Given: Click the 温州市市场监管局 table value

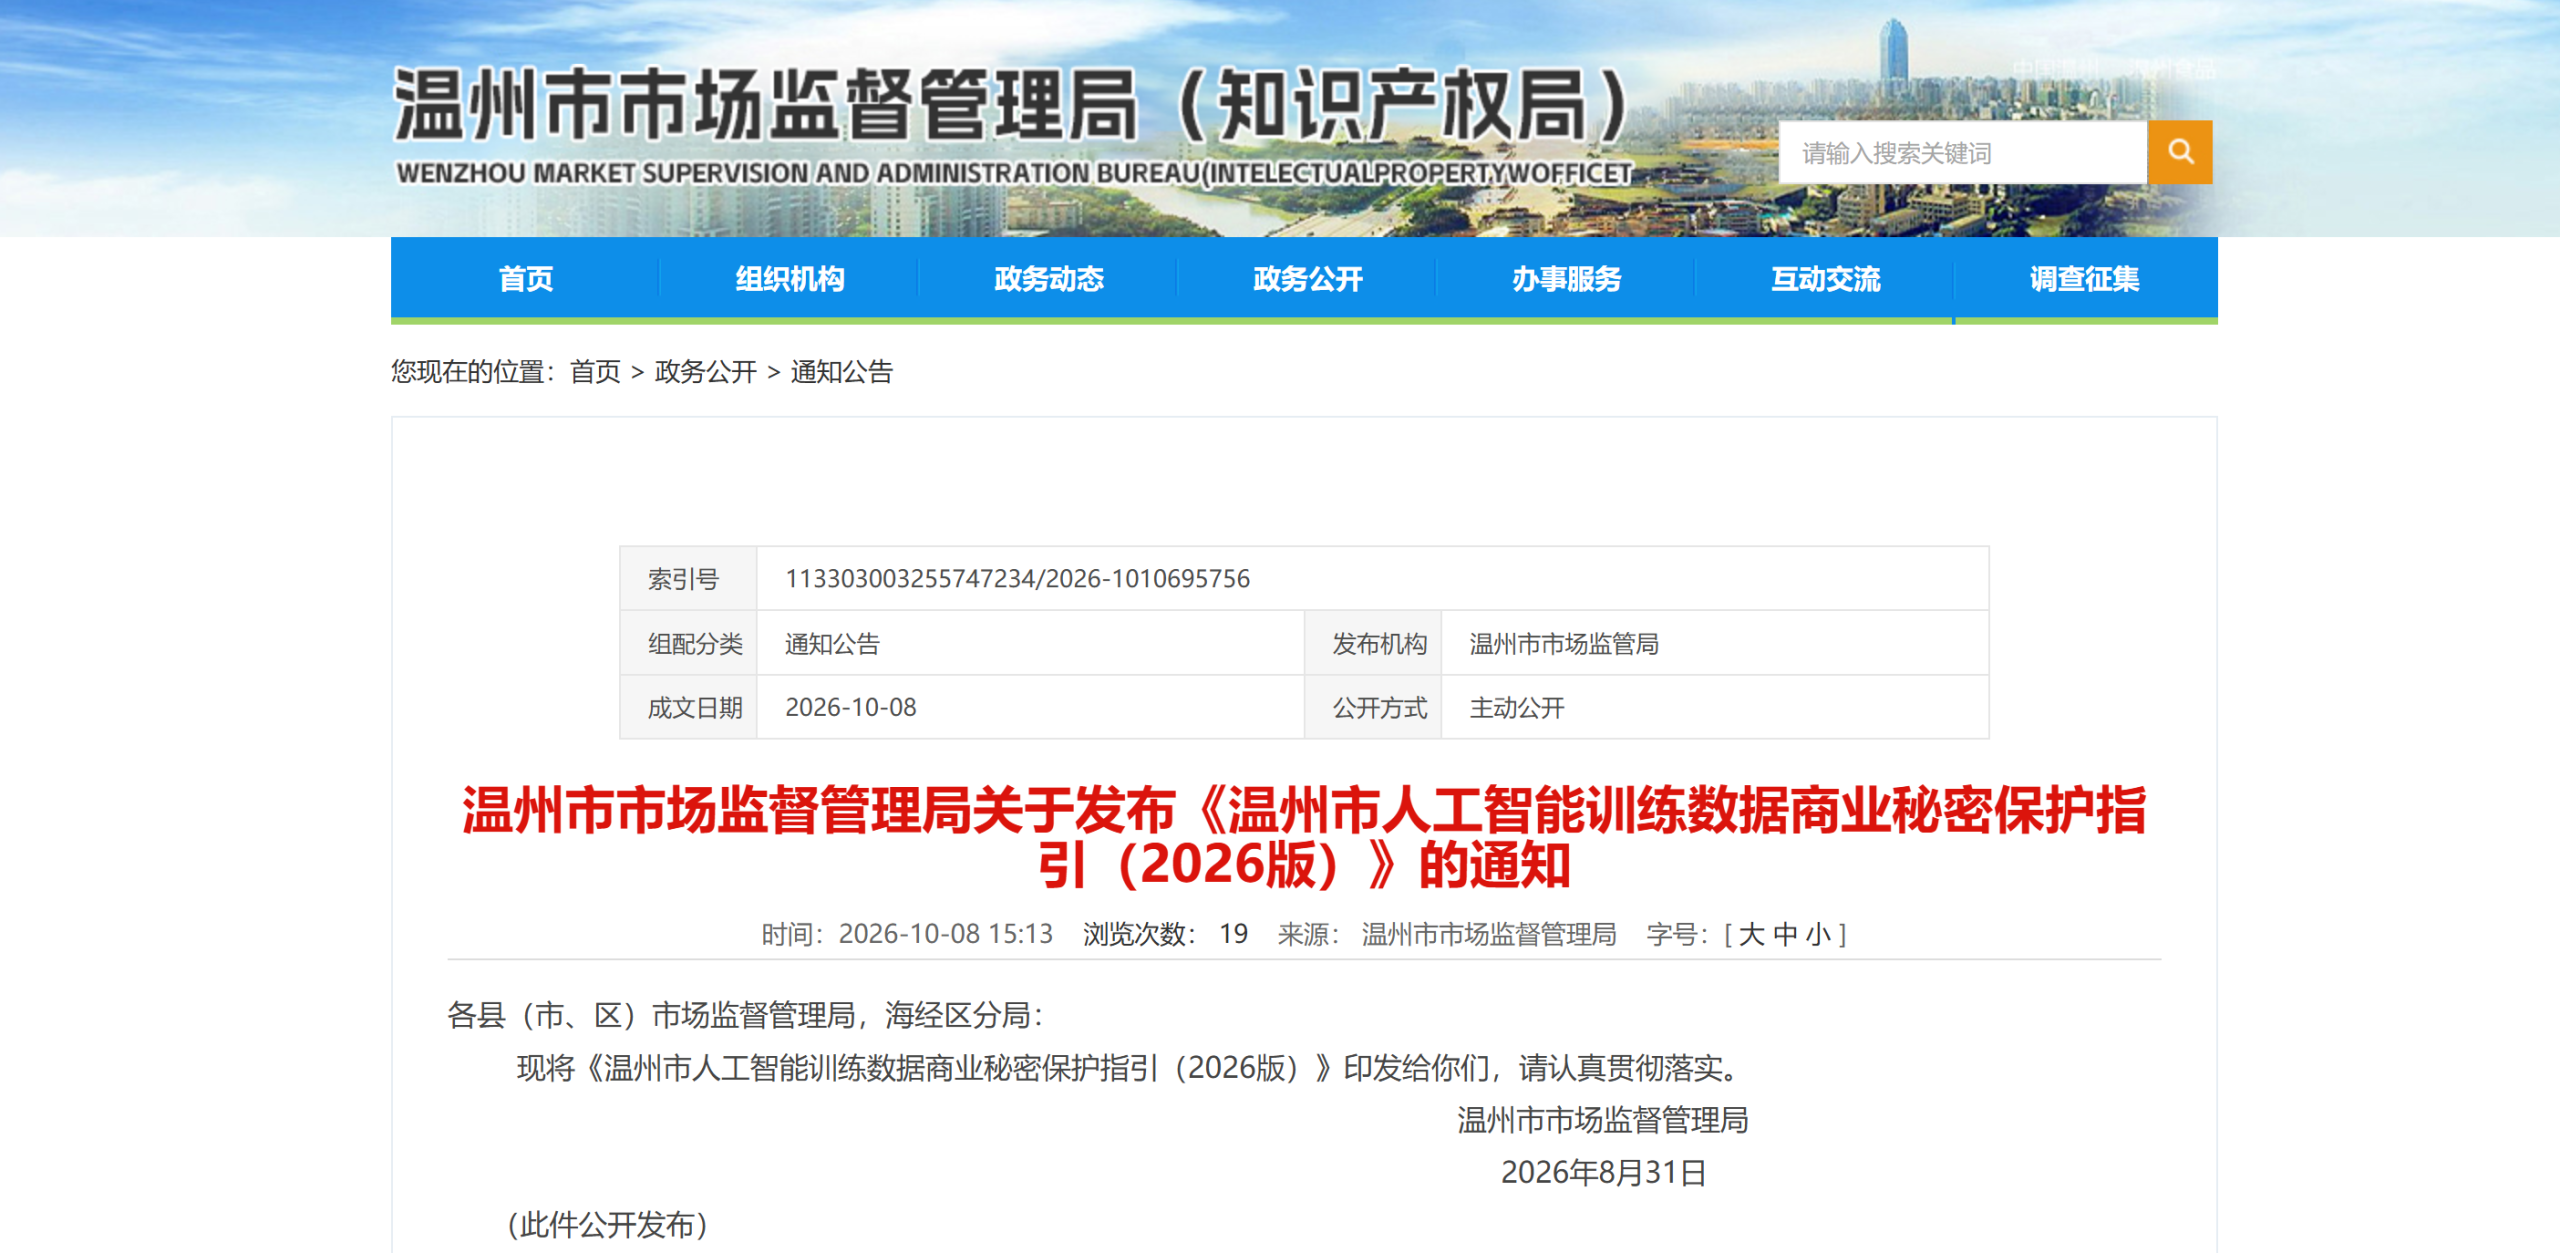Looking at the screenshot, I should click(x=1564, y=644).
